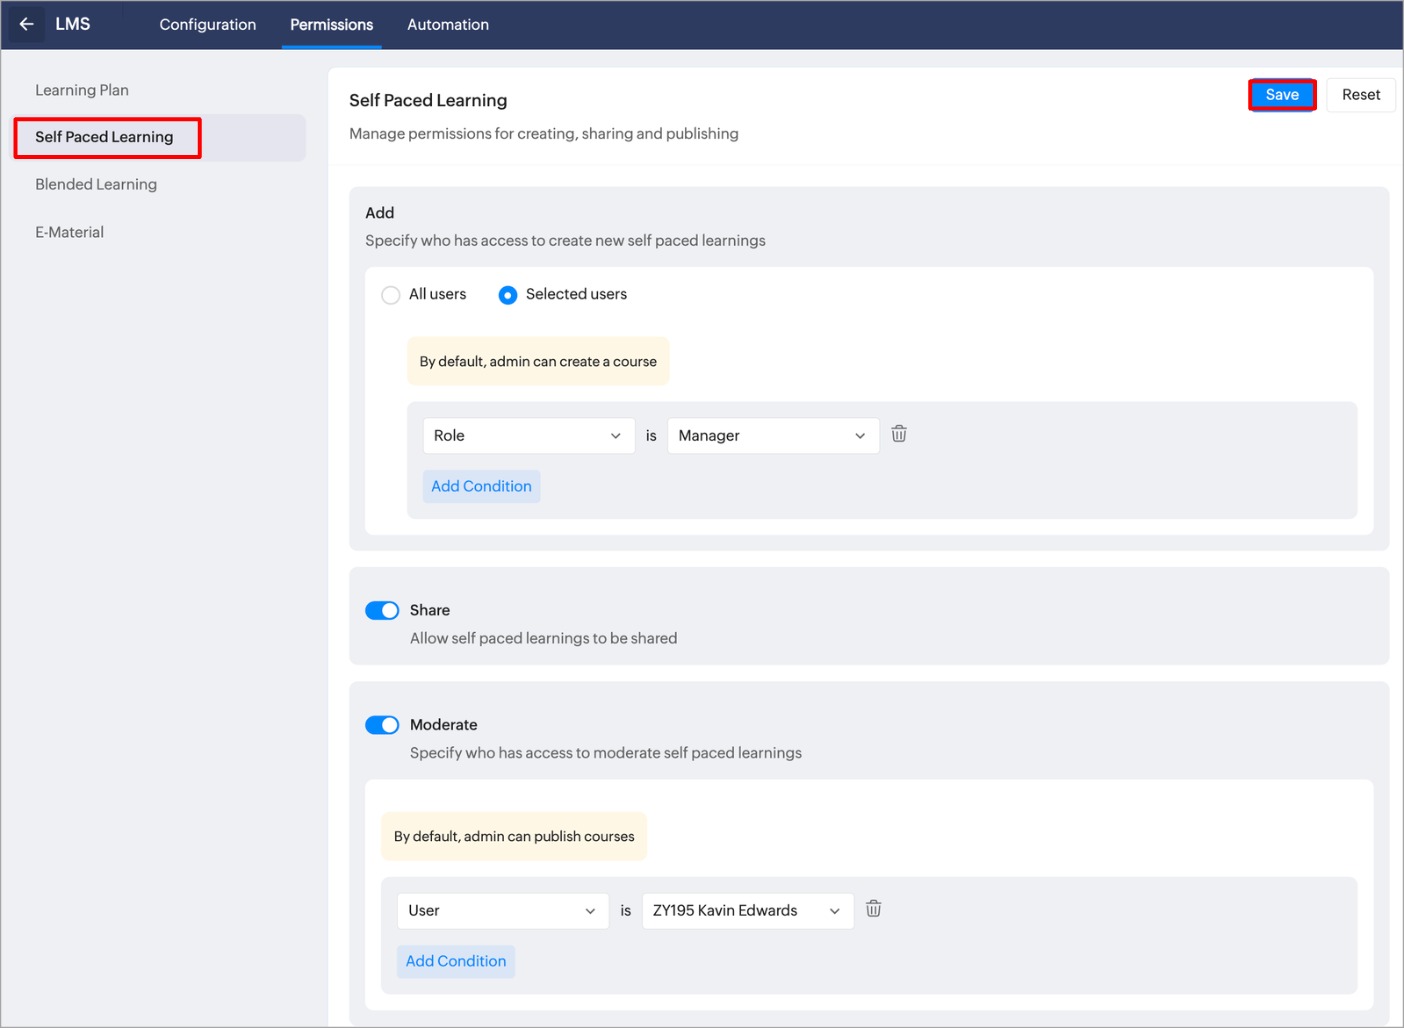Screen dimensions: 1404x1028
Task: Click the Reset button
Action: coord(1360,95)
